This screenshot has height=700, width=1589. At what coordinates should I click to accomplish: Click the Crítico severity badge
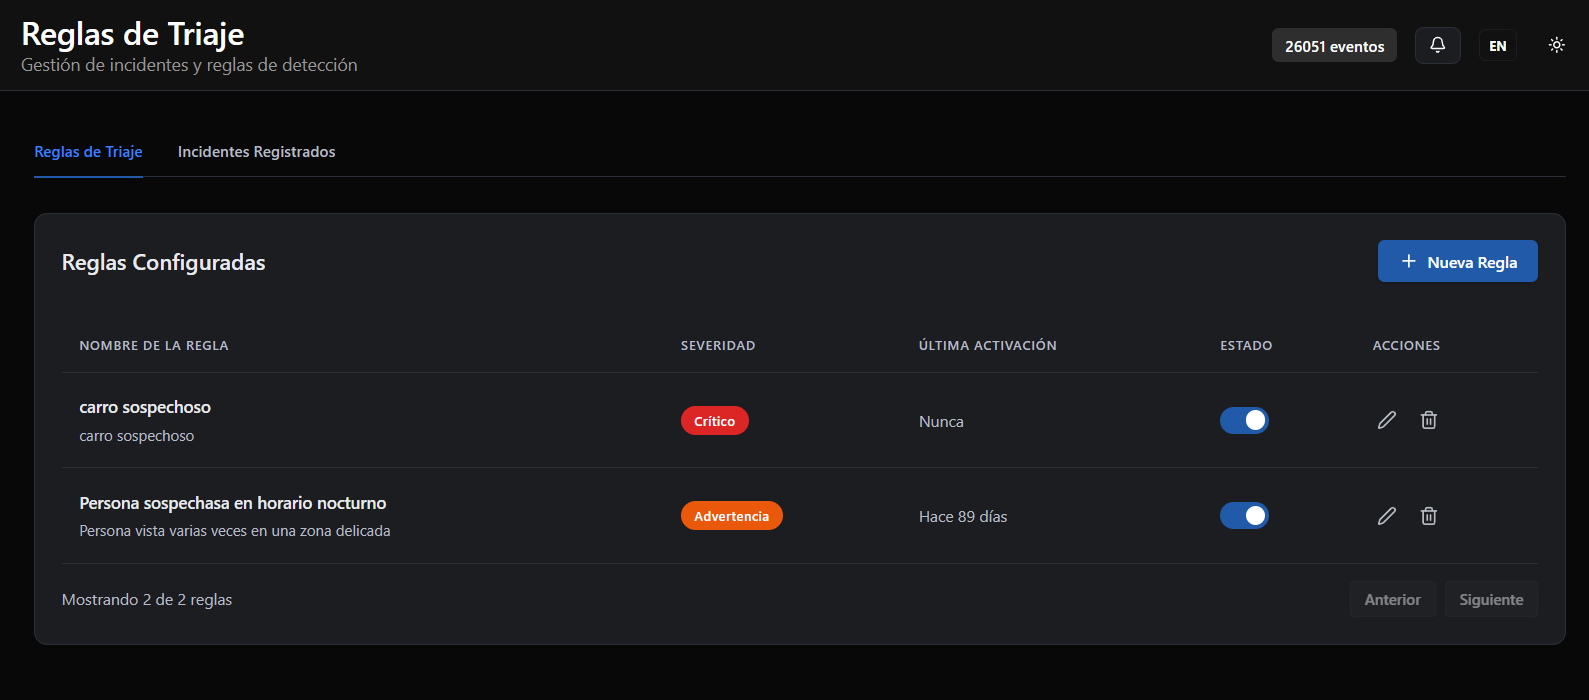tap(715, 421)
